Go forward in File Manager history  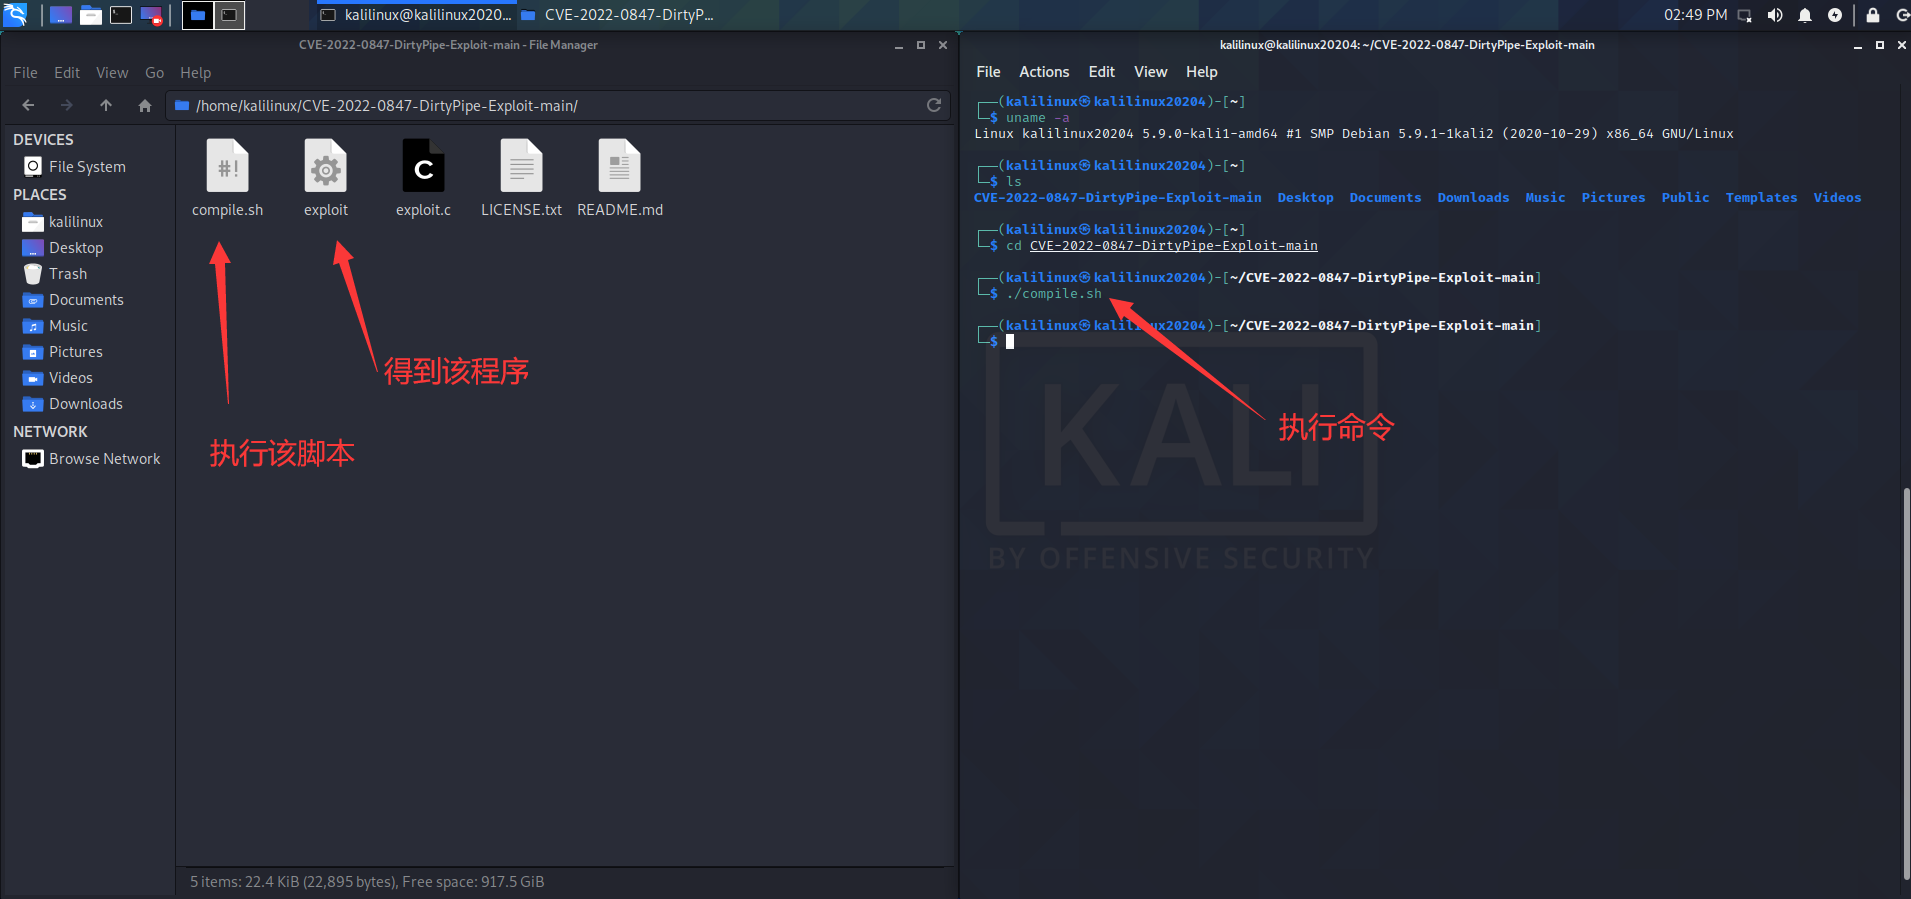point(66,105)
